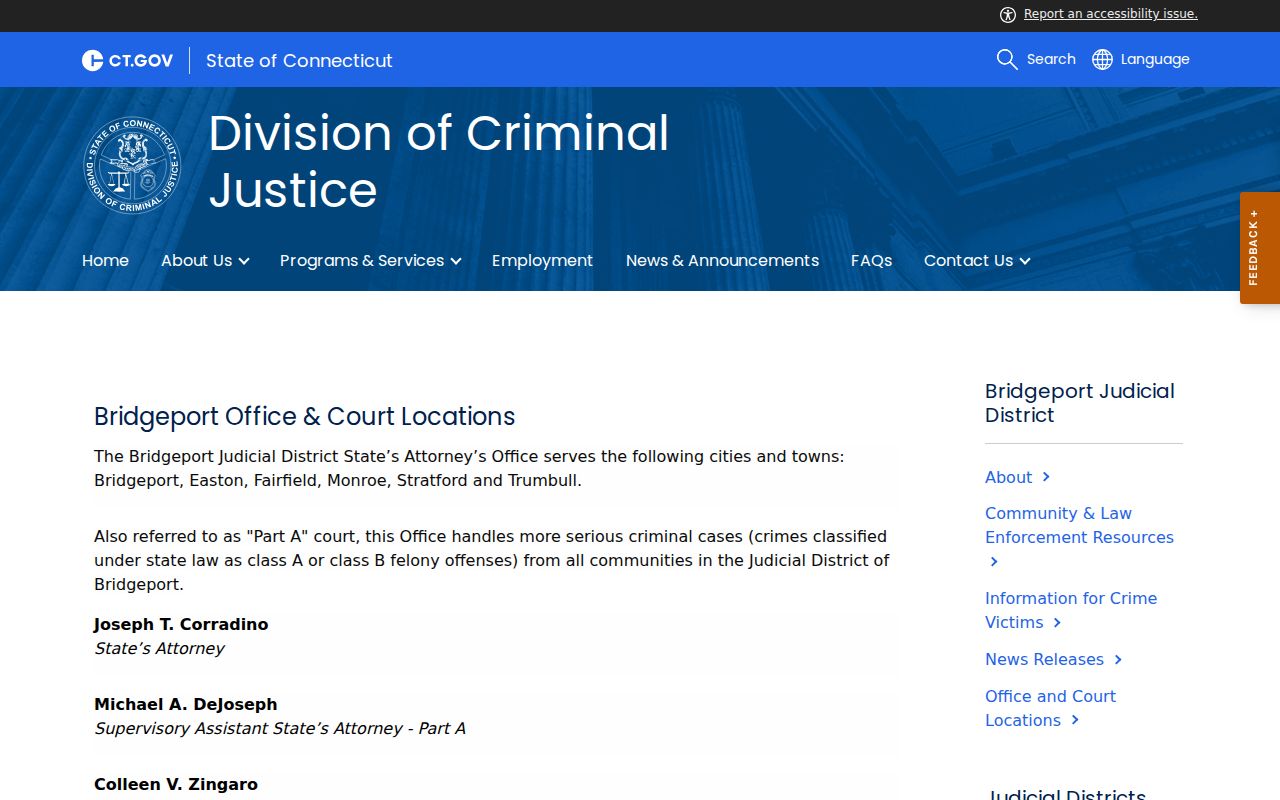Go to the Home menu item
This screenshot has height=800, width=1280.
tap(105, 260)
